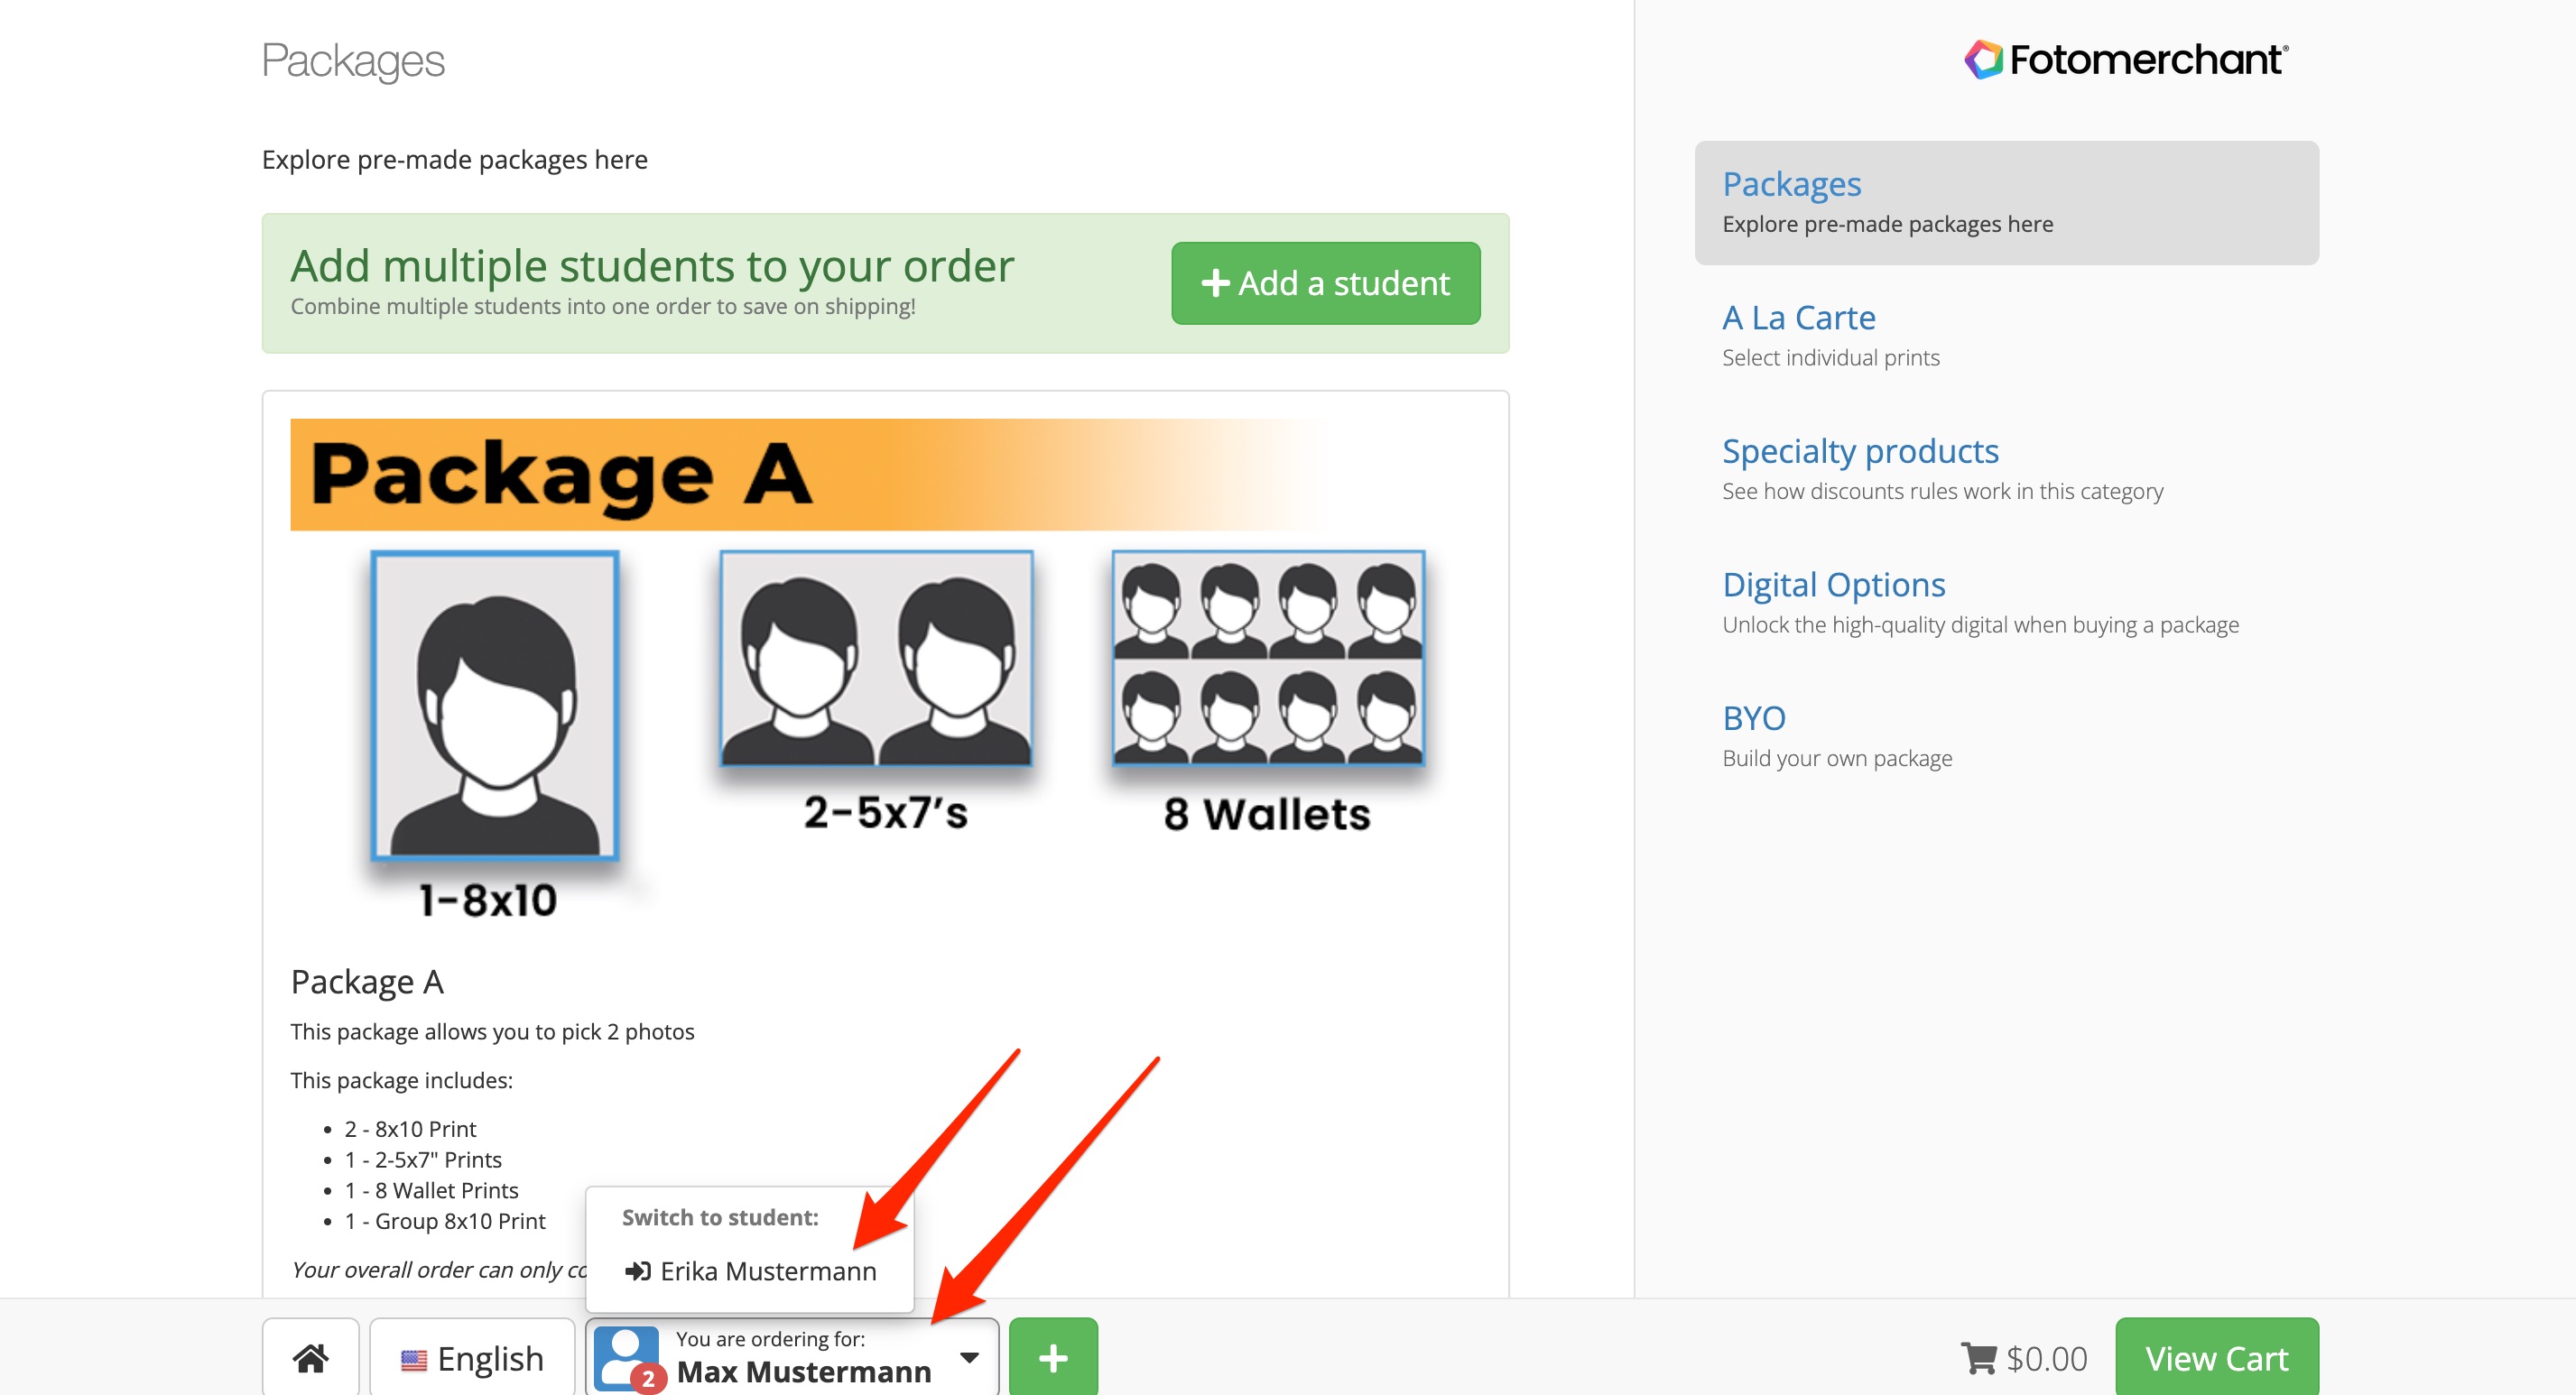Open the Packages category
Viewport: 2576px width, 1395px height.
[2006, 203]
